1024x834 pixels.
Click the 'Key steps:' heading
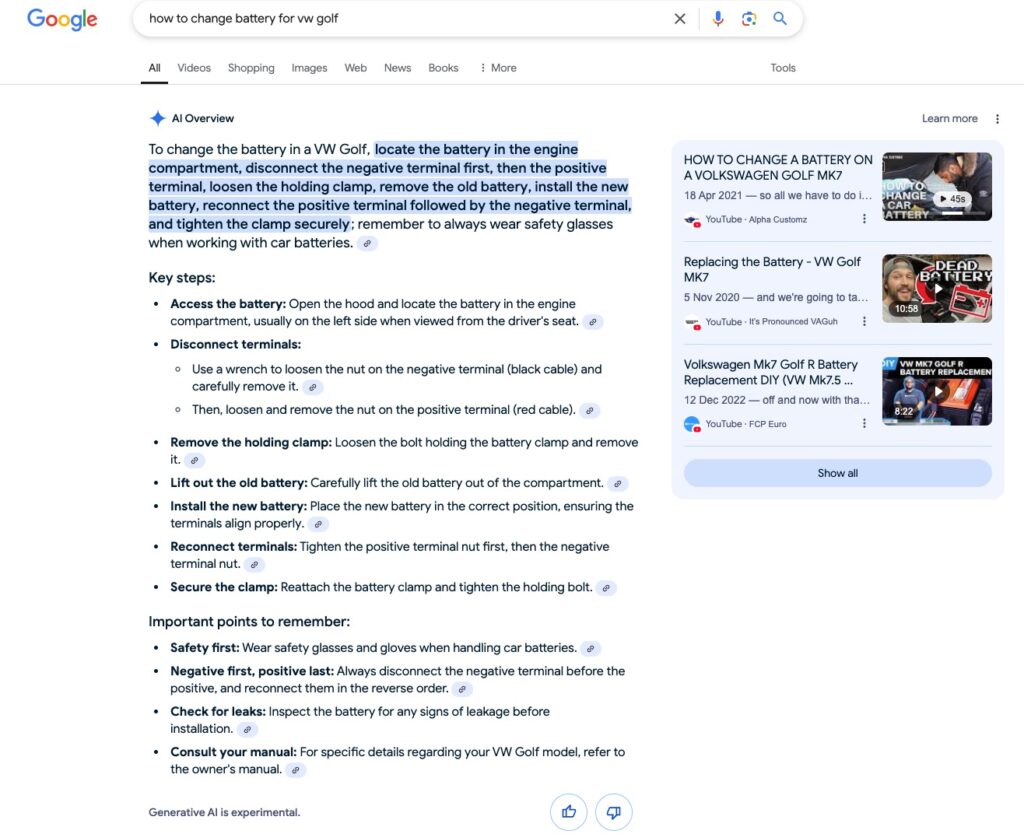tap(182, 278)
